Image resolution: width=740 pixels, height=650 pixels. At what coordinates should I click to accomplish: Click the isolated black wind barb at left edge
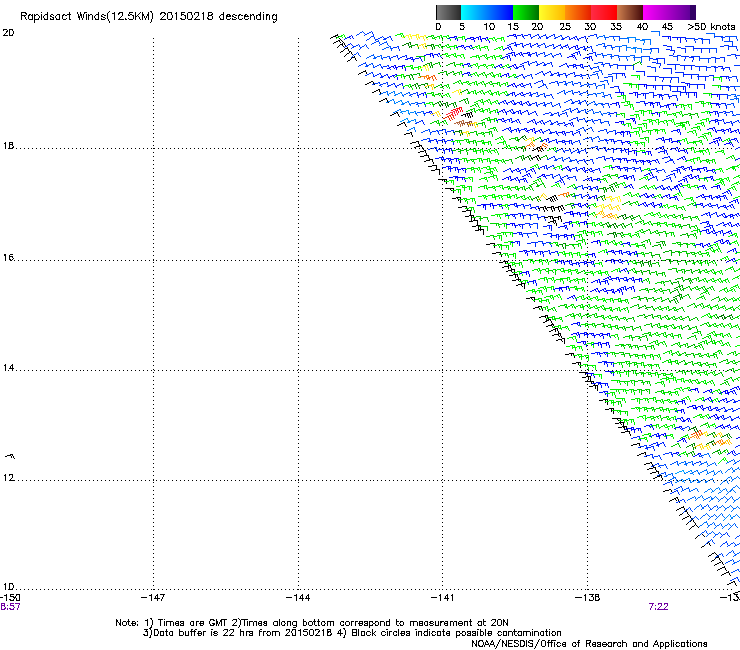pyautogui.click(x=10, y=456)
